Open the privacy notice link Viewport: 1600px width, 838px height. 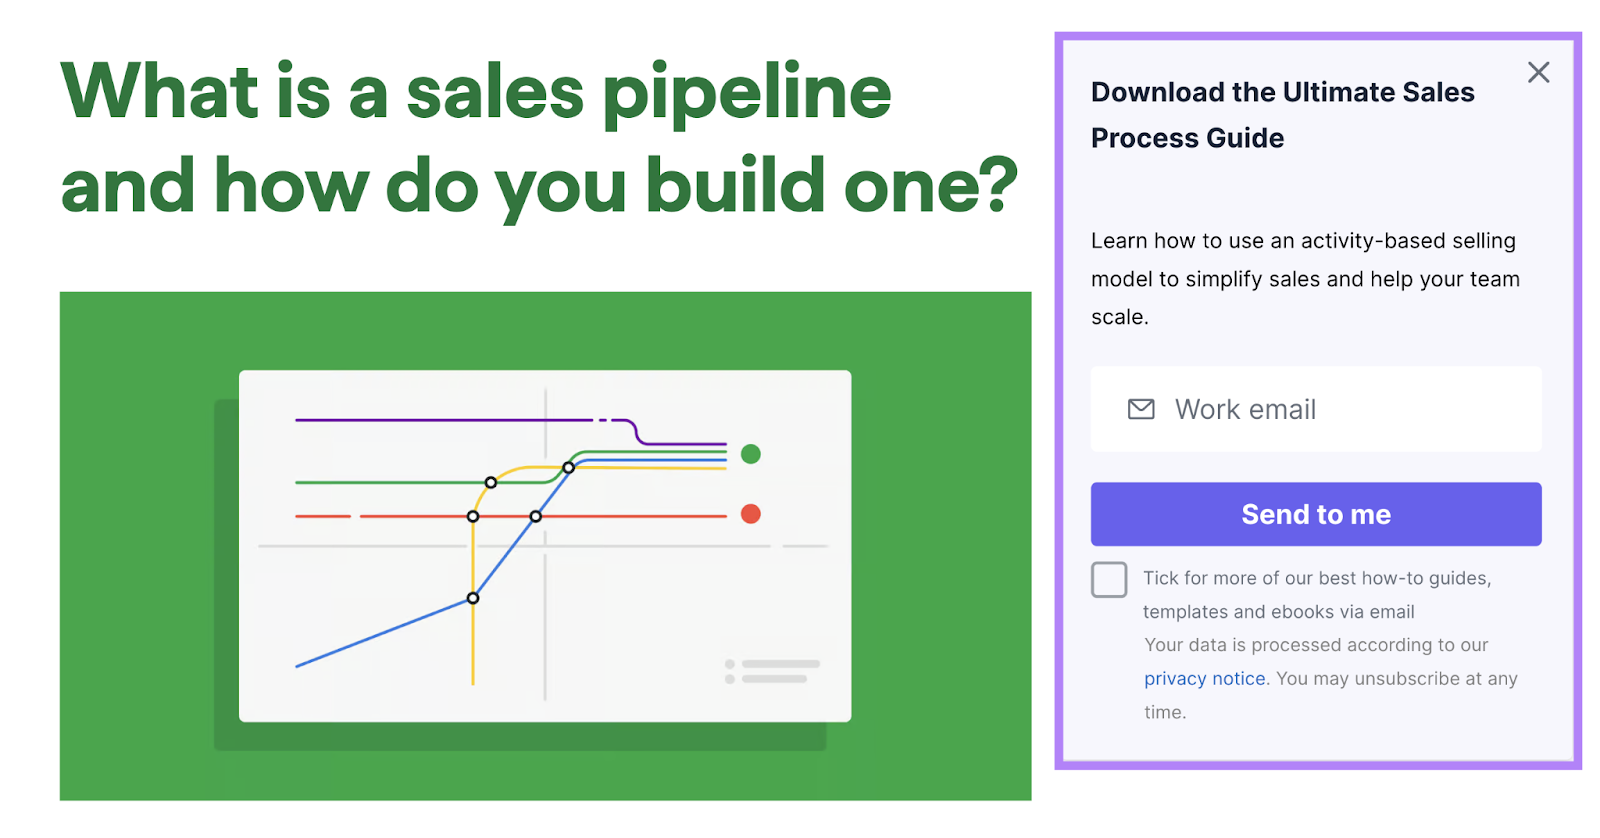pyautogui.click(x=1204, y=678)
